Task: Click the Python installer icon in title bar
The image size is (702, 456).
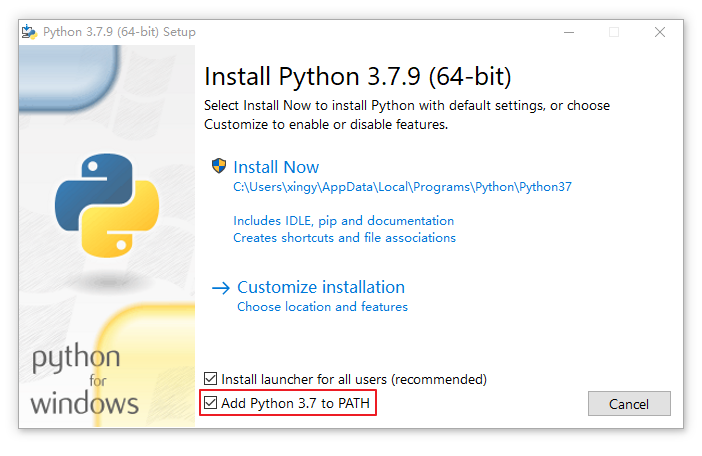Action: click(x=30, y=32)
